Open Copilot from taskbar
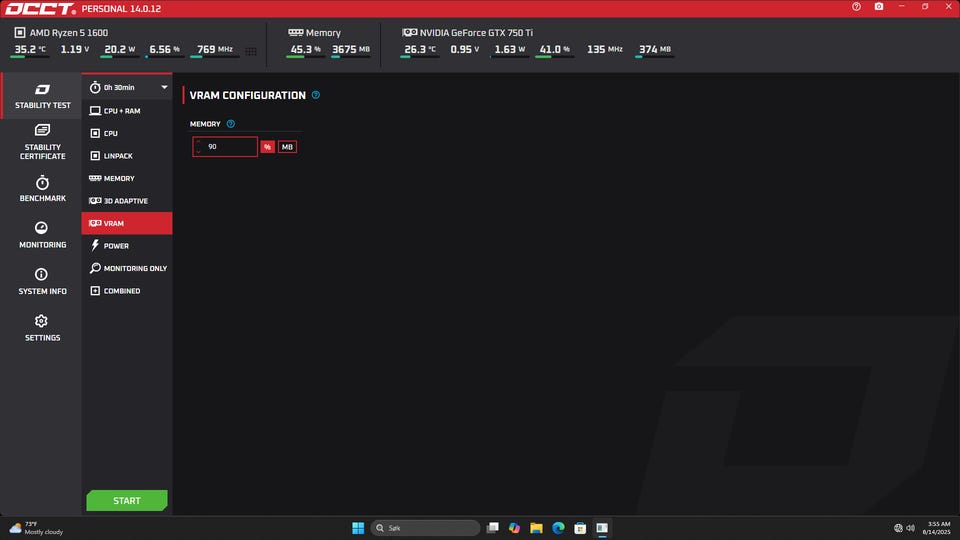This screenshot has width=960, height=540. 514,528
